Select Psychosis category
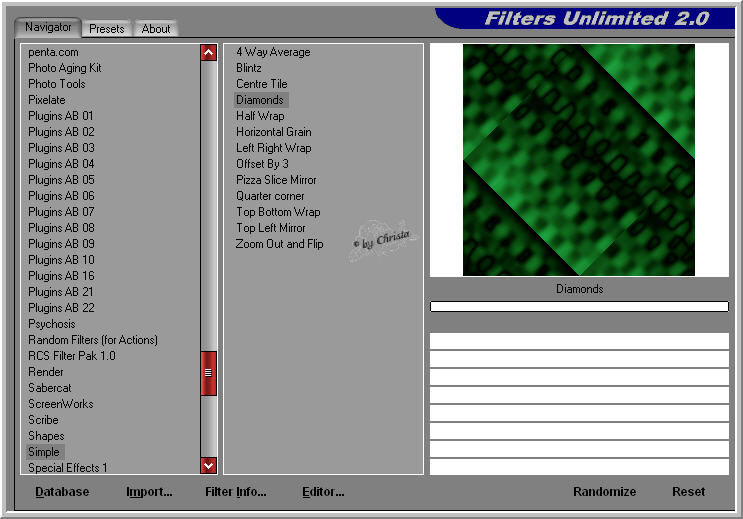The width and height of the screenshot is (743, 519). coord(52,324)
